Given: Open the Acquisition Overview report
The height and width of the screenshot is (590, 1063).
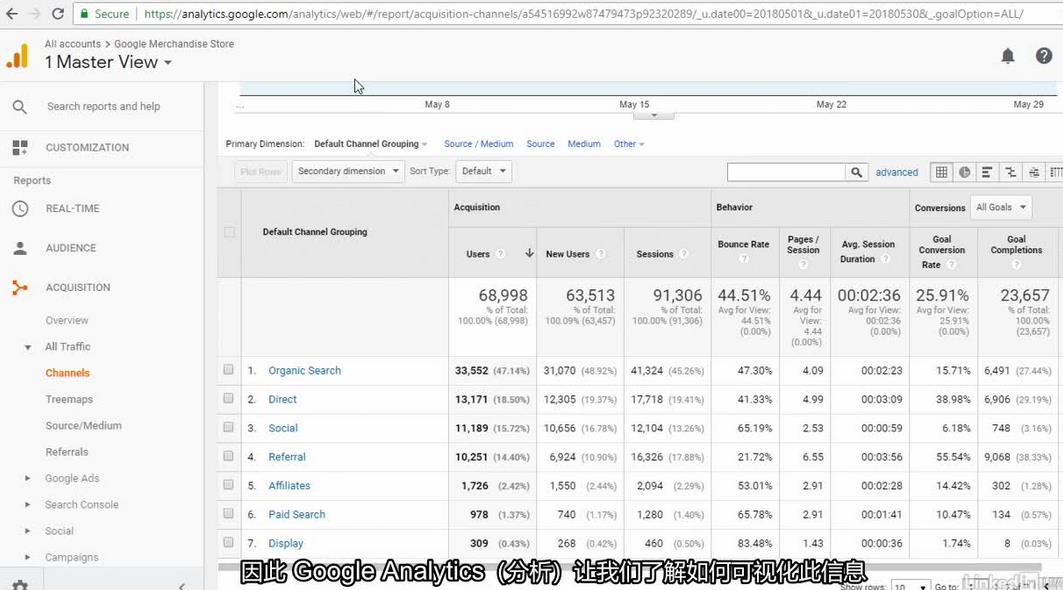Looking at the screenshot, I should pos(66,320).
